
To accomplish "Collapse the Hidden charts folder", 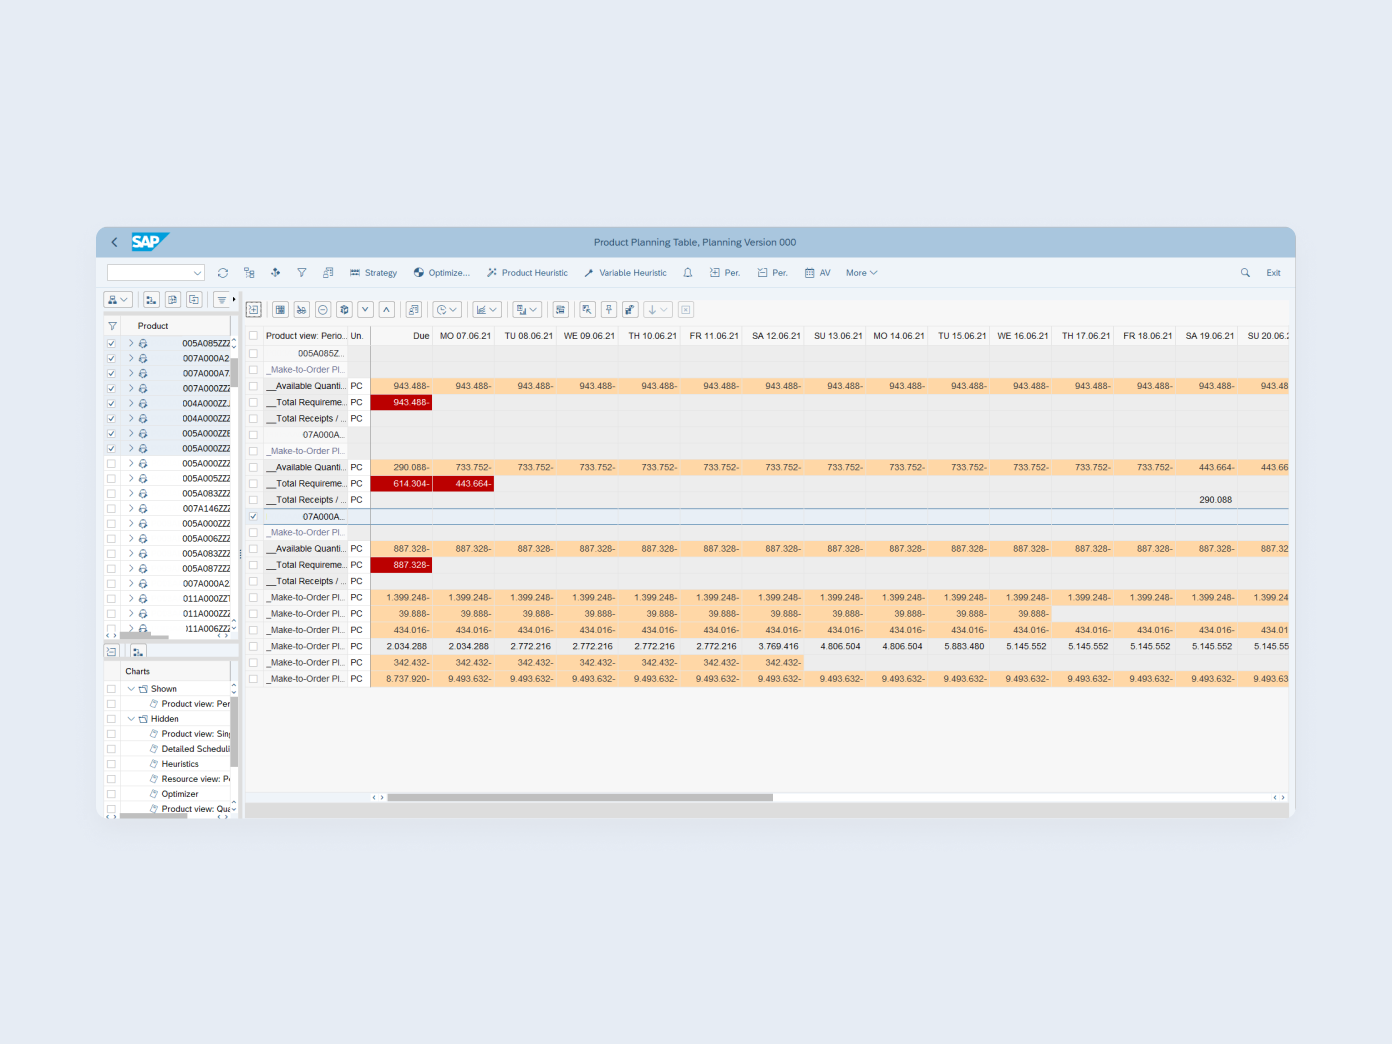I will tap(131, 719).
